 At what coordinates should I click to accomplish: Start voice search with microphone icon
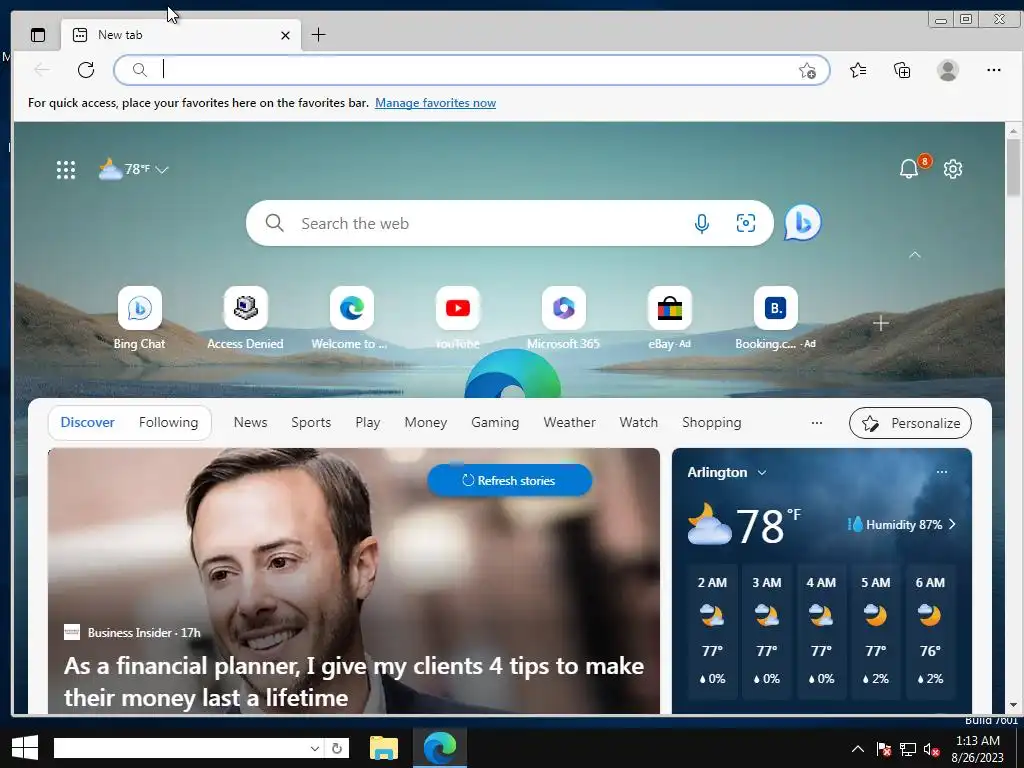702,223
